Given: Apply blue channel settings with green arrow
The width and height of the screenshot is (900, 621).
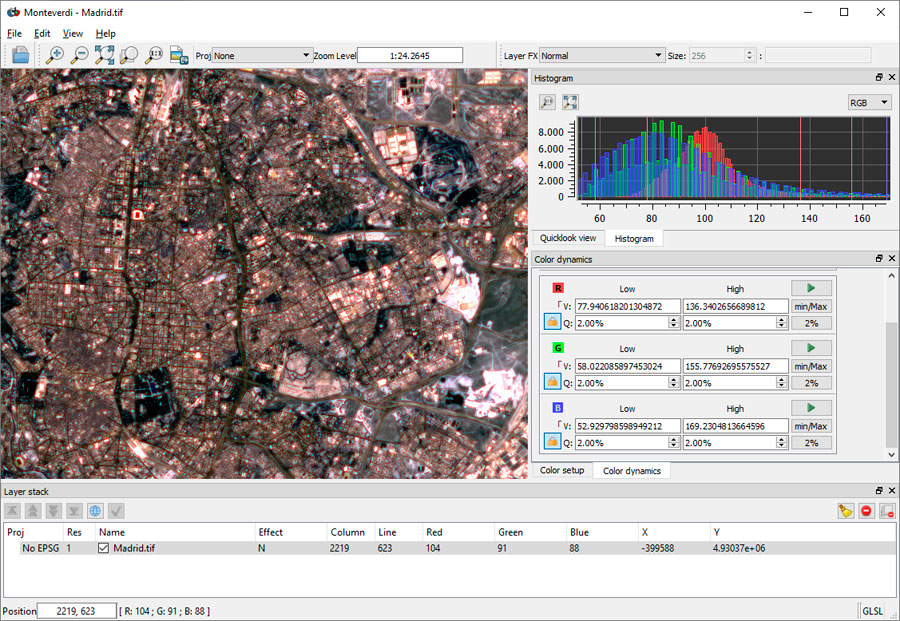Looking at the screenshot, I should click(811, 408).
